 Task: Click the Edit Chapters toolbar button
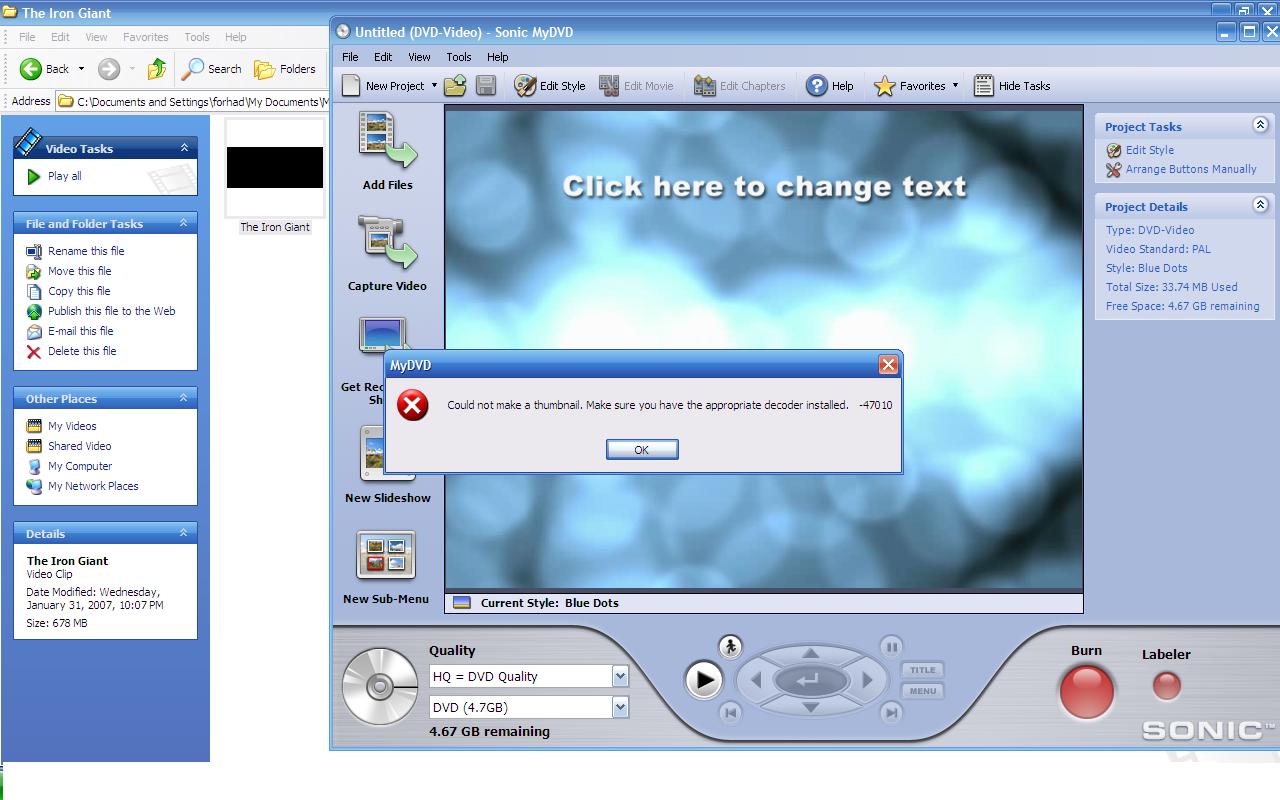tap(740, 86)
